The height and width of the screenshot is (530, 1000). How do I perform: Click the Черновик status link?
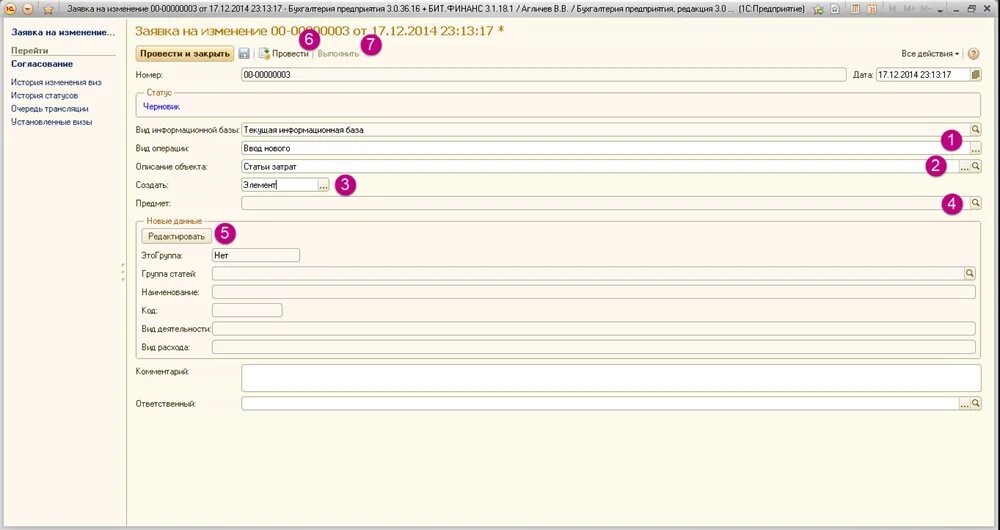(x=161, y=107)
